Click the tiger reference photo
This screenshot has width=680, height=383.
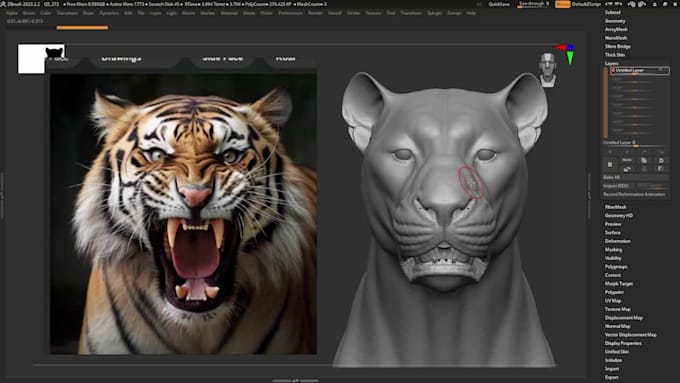183,214
